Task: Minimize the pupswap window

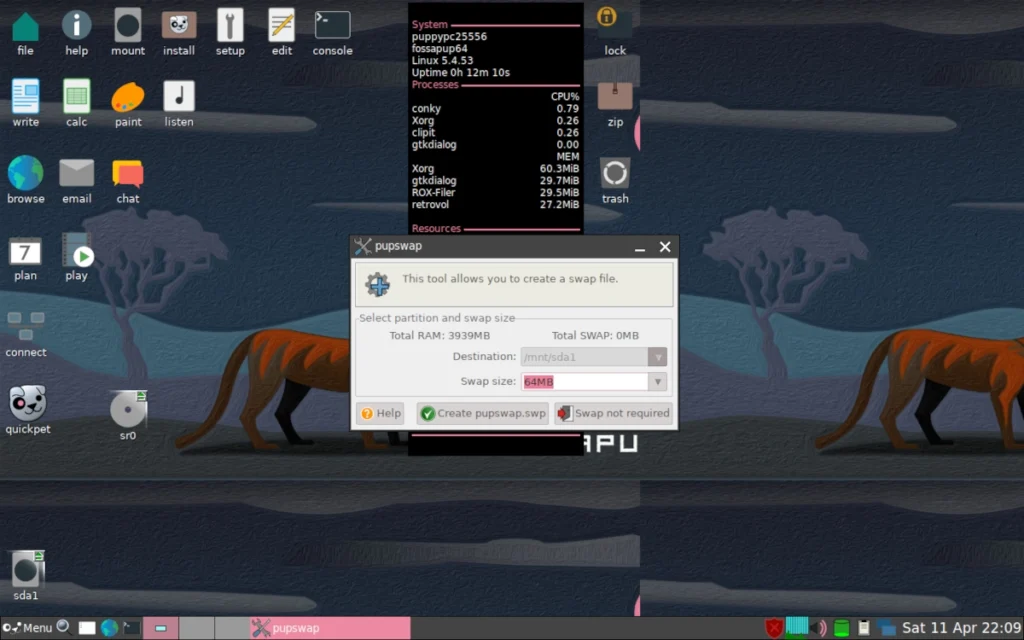Action: (x=640, y=247)
